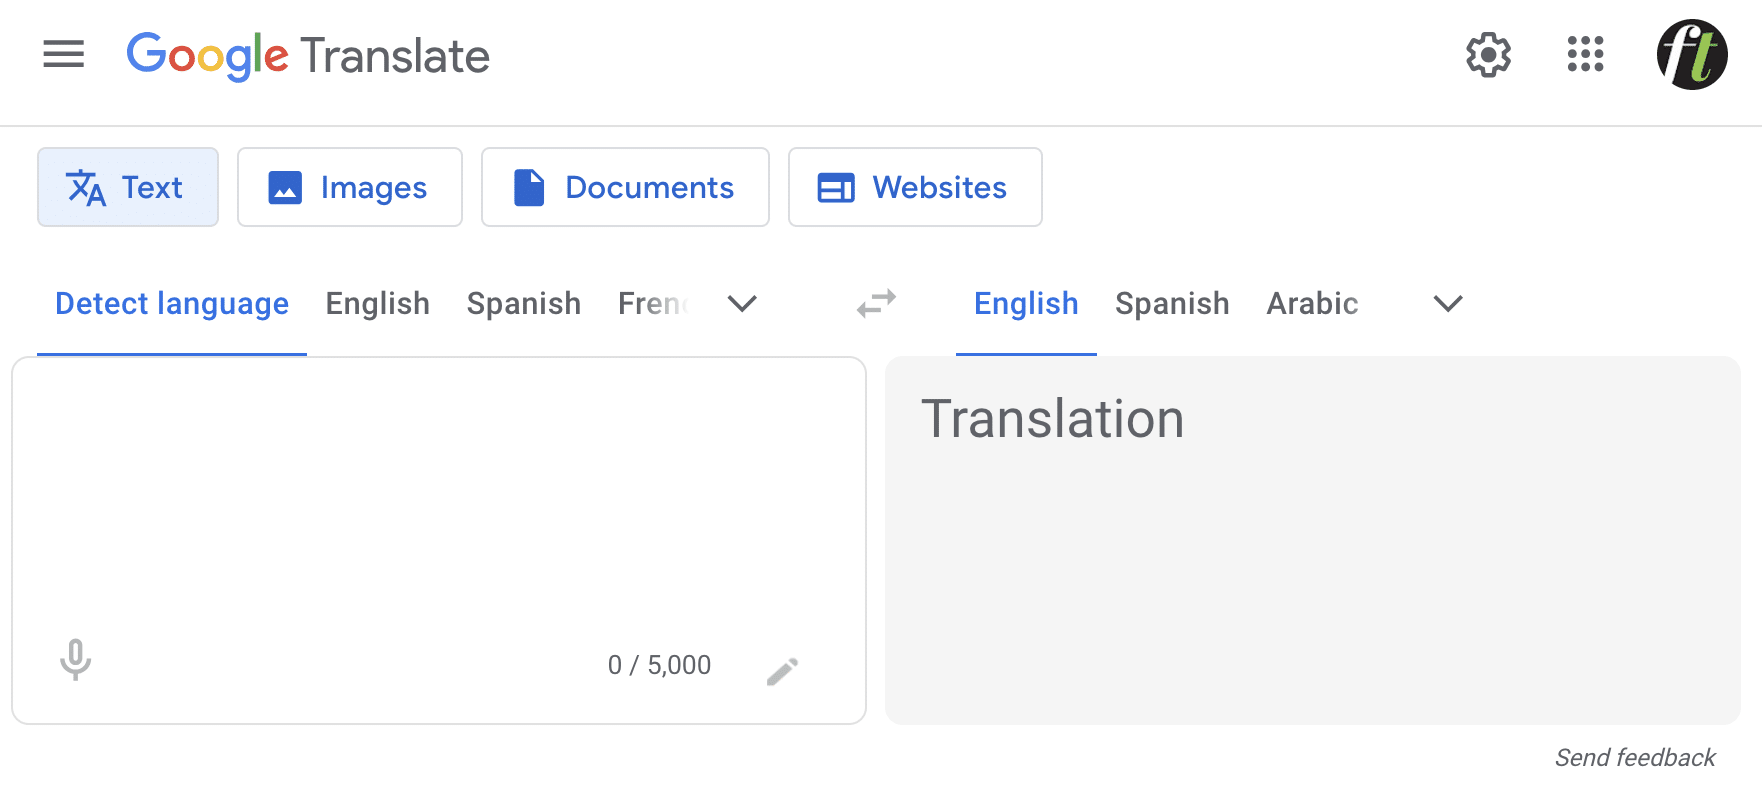Switch to Websites translation
This screenshot has width=1762, height=808.
point(915,187)
